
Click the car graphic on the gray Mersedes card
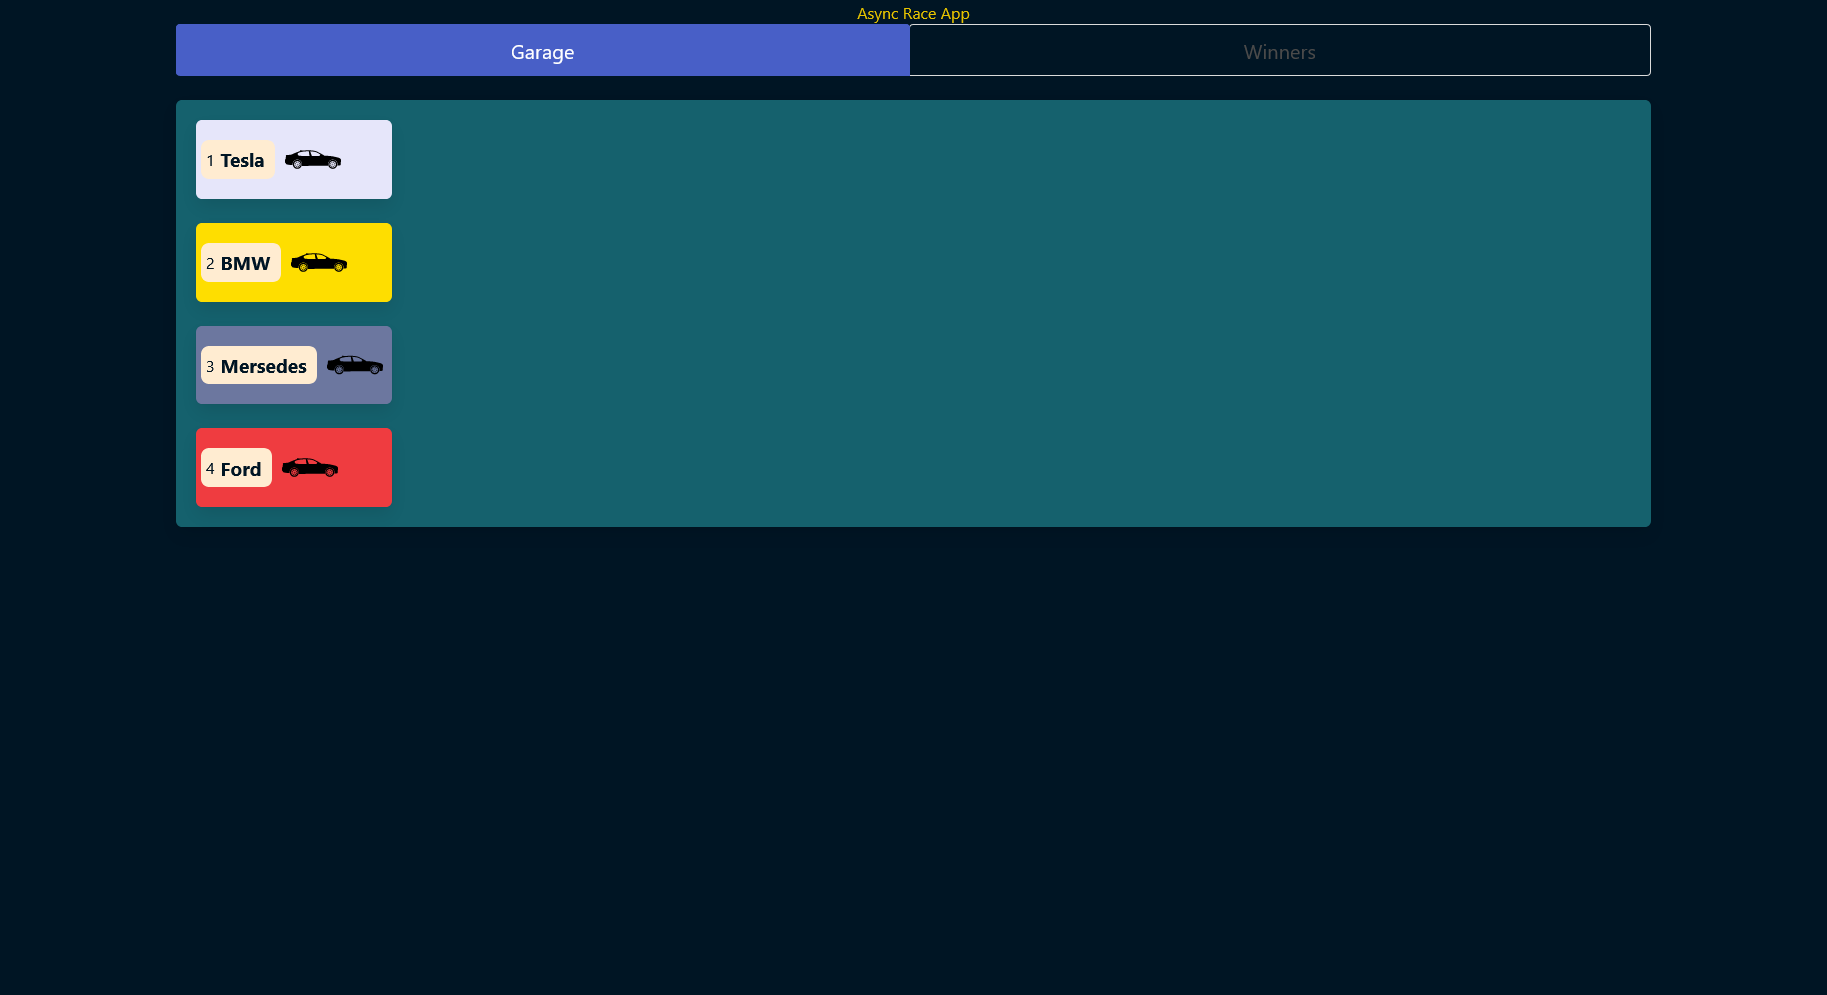tap(354, 364)
